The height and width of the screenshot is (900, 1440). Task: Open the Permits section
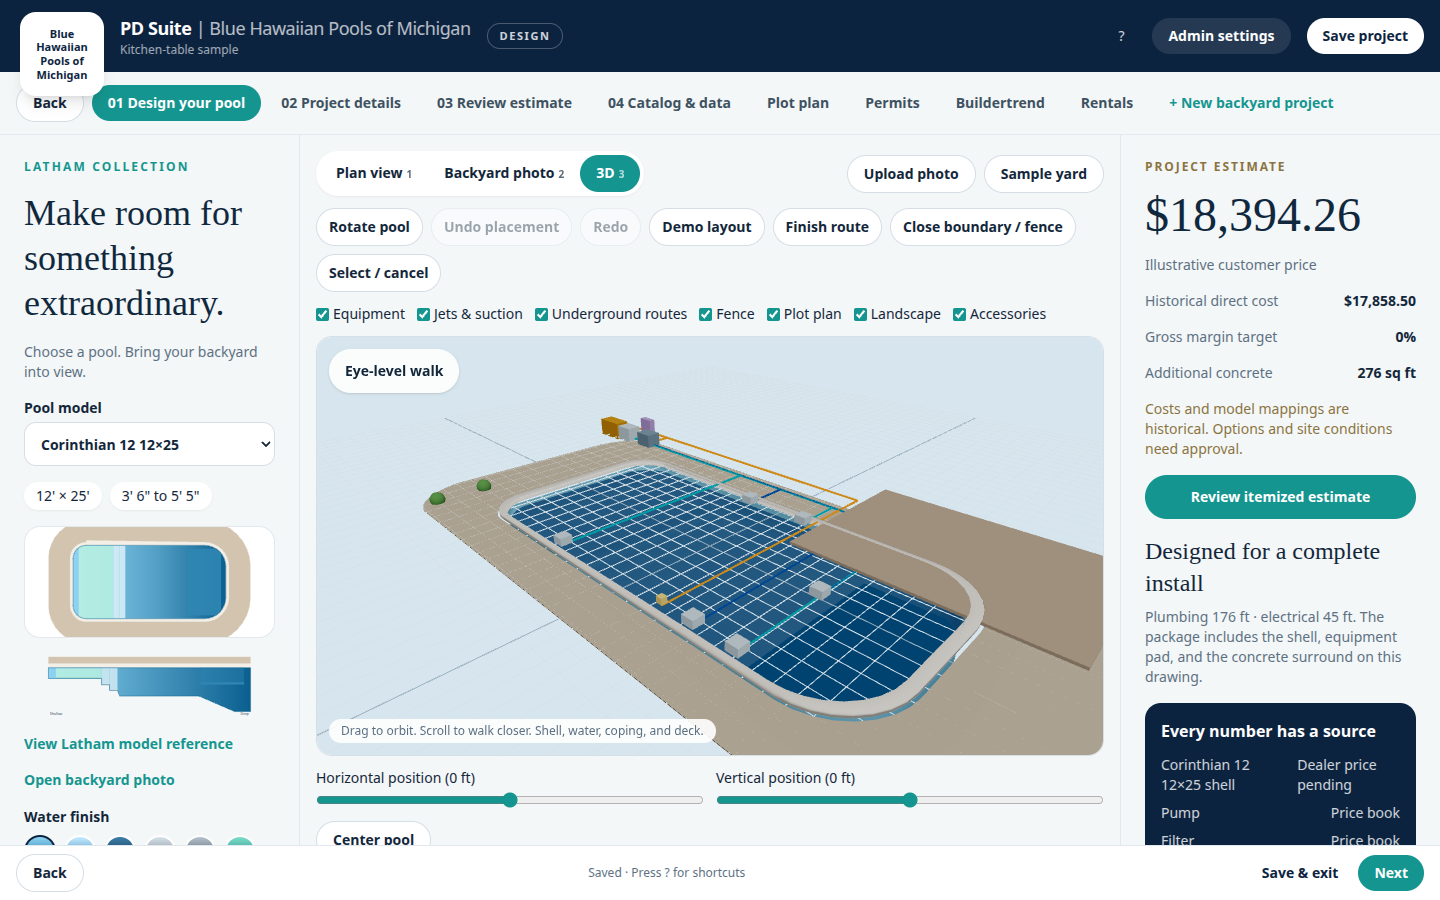point(892,103)
